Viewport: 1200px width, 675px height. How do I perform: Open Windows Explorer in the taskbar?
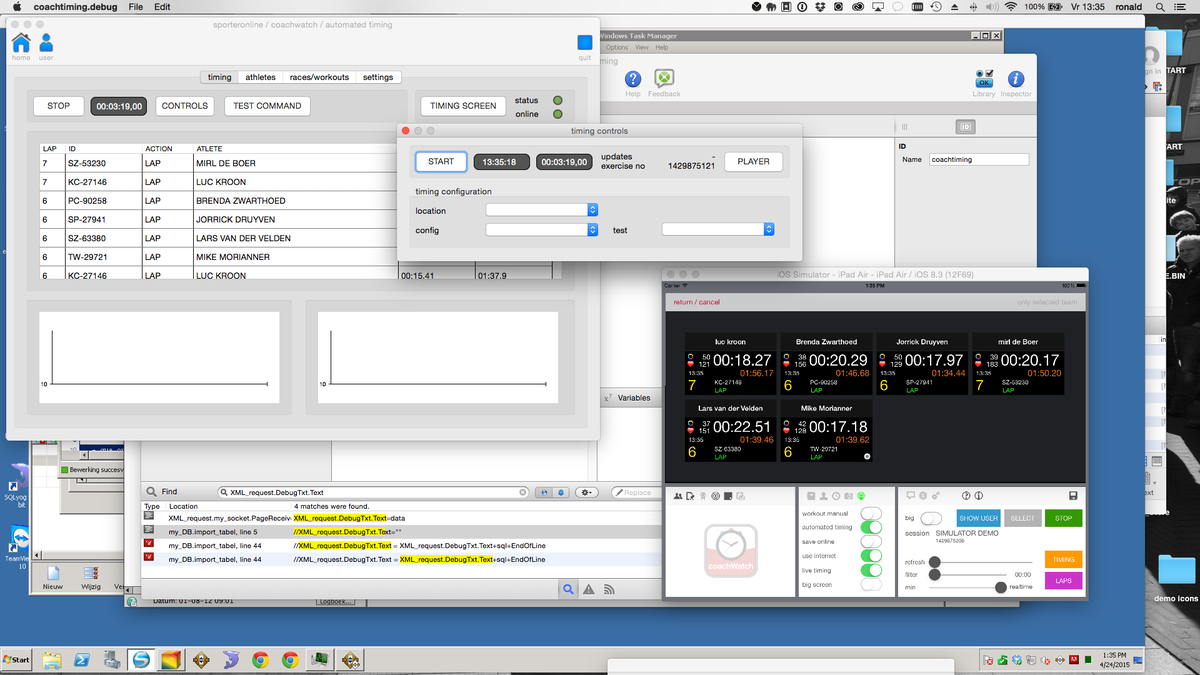[x=51, y=660]
